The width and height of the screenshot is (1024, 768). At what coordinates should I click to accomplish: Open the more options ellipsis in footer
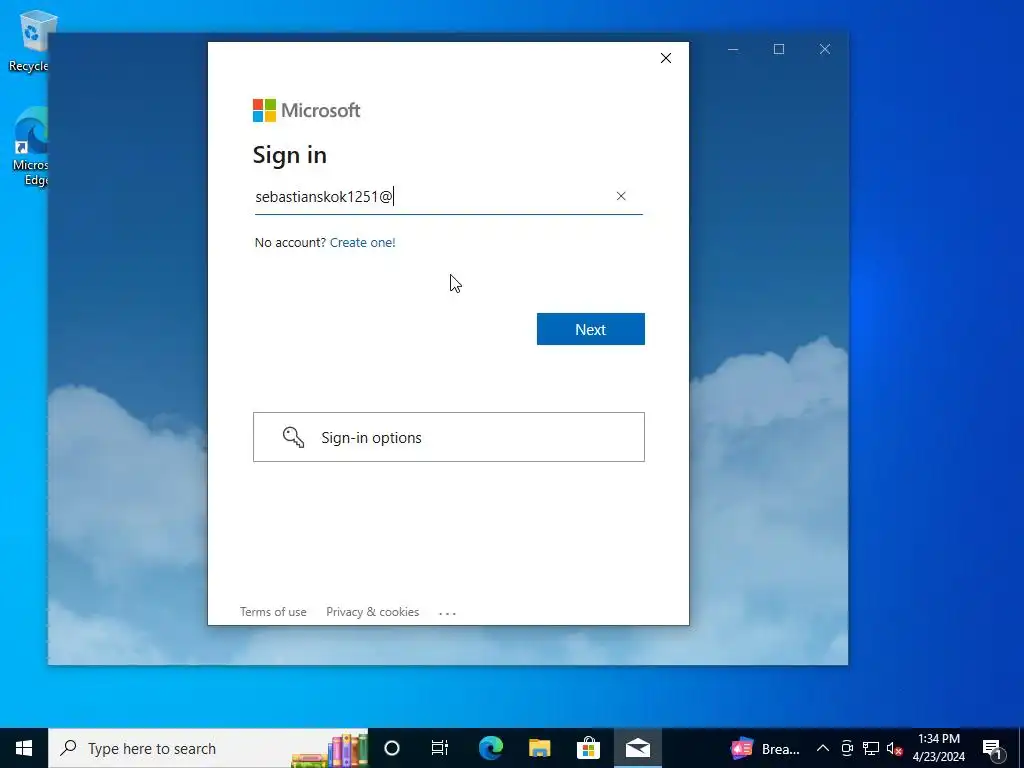tap(447, 613)
